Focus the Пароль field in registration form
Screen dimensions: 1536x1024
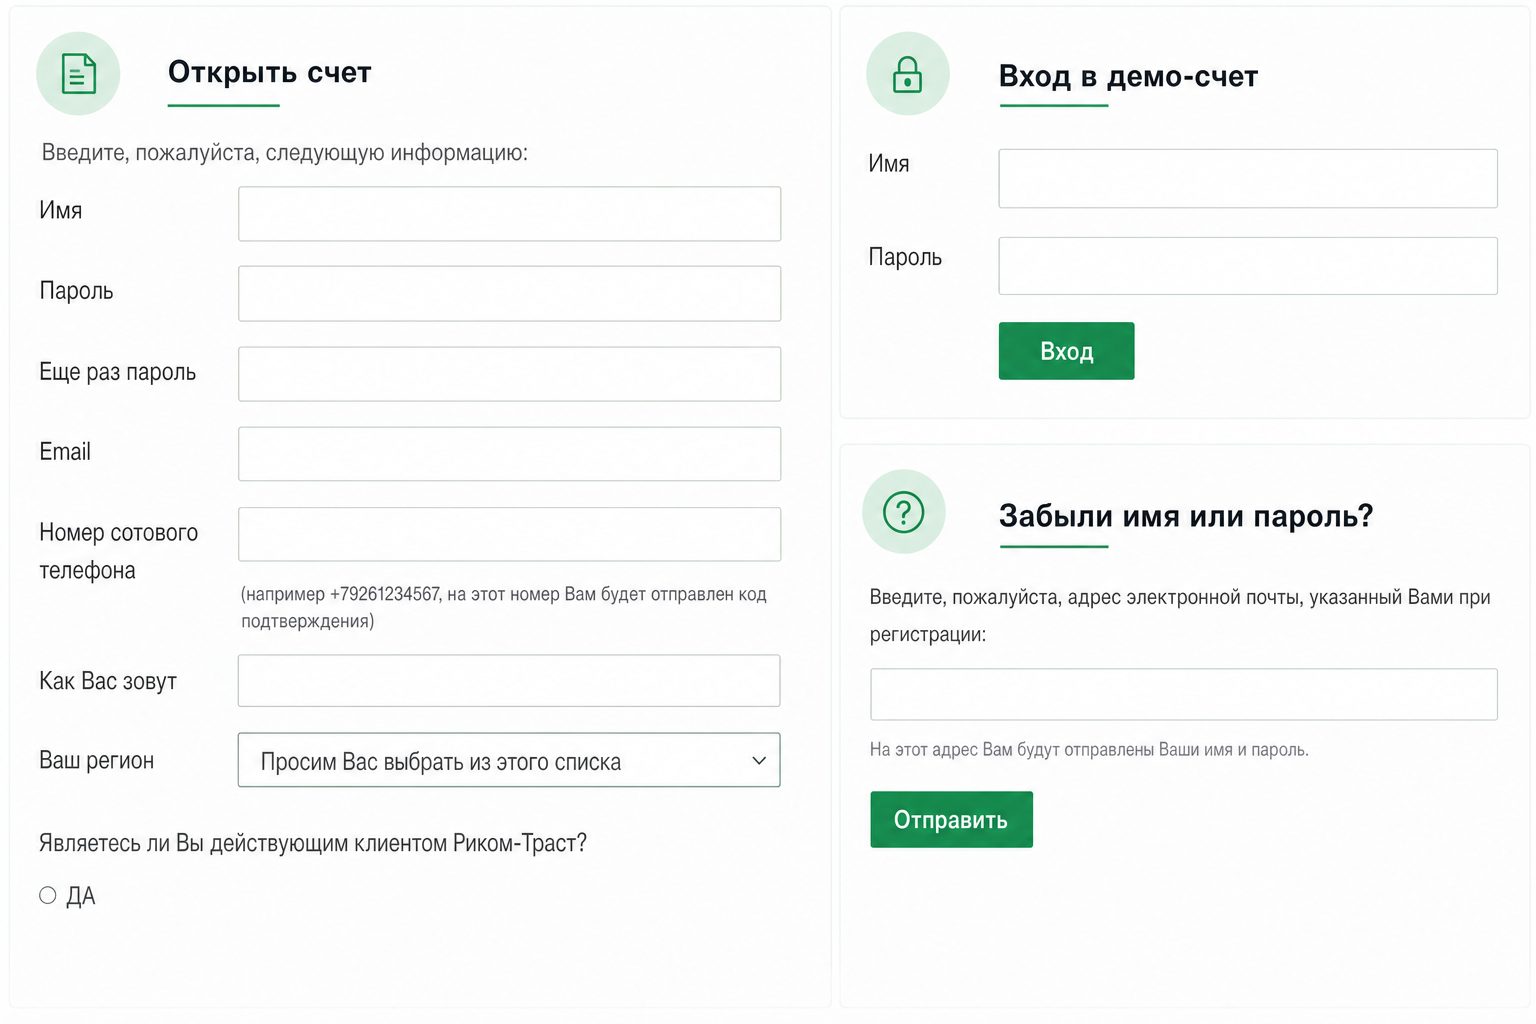(x=509, y=294)
